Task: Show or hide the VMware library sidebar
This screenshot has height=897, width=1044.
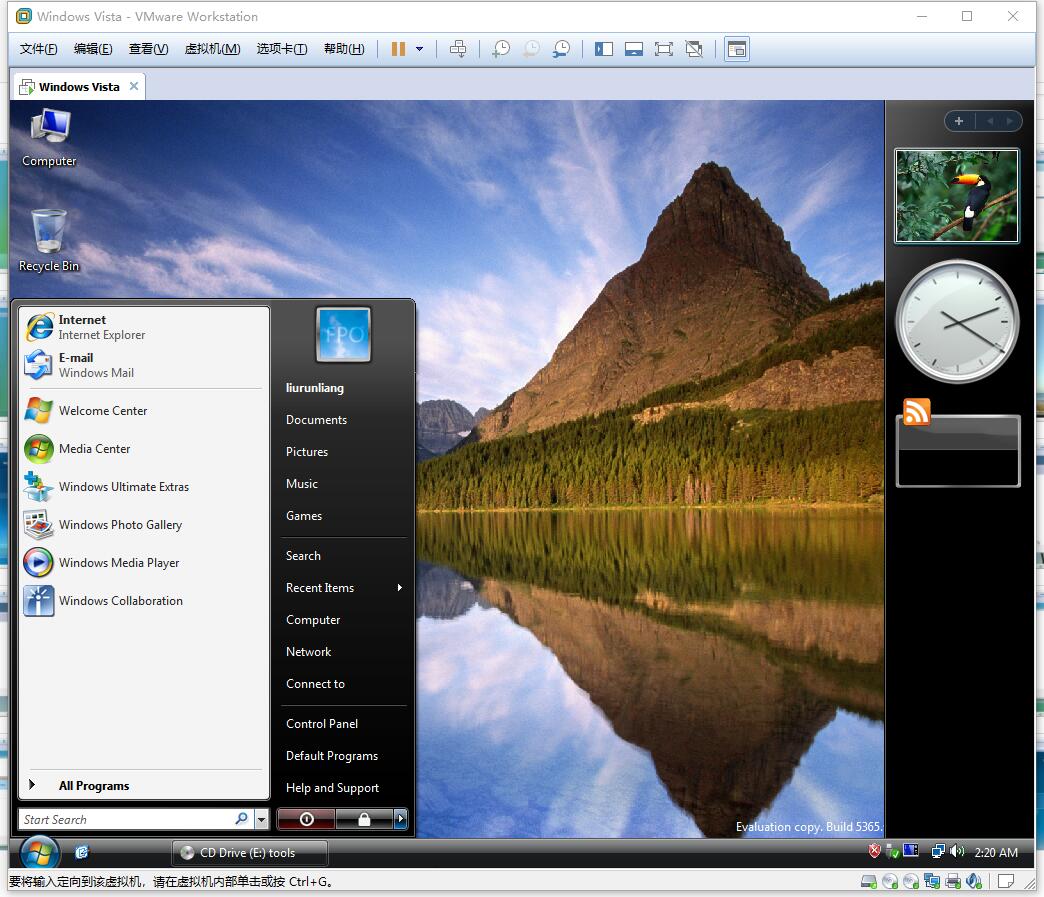Action: coord(604,49)
